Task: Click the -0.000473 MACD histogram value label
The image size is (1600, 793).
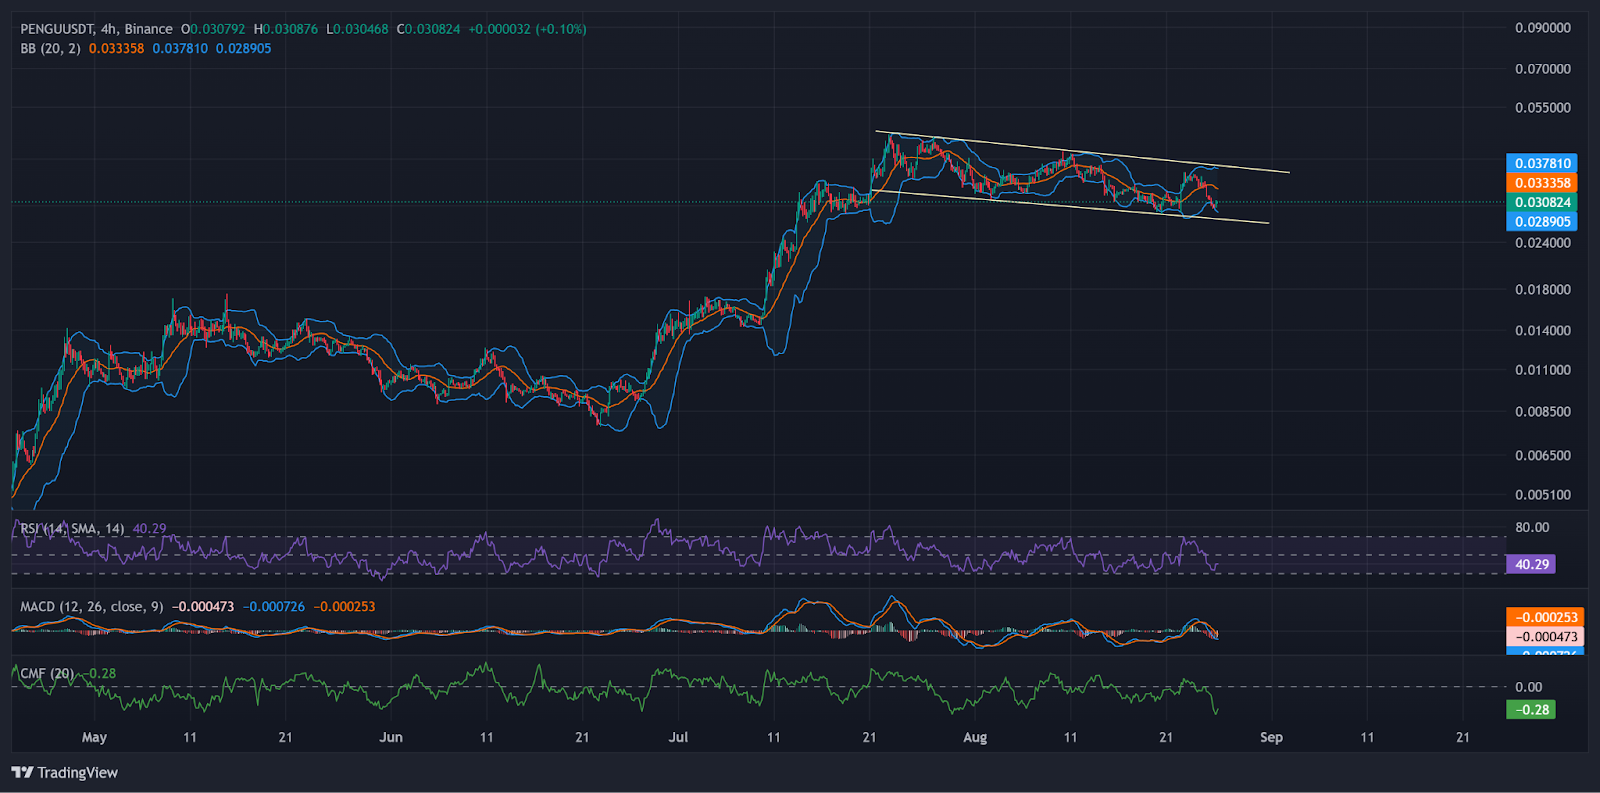Action: (1544, 637)
